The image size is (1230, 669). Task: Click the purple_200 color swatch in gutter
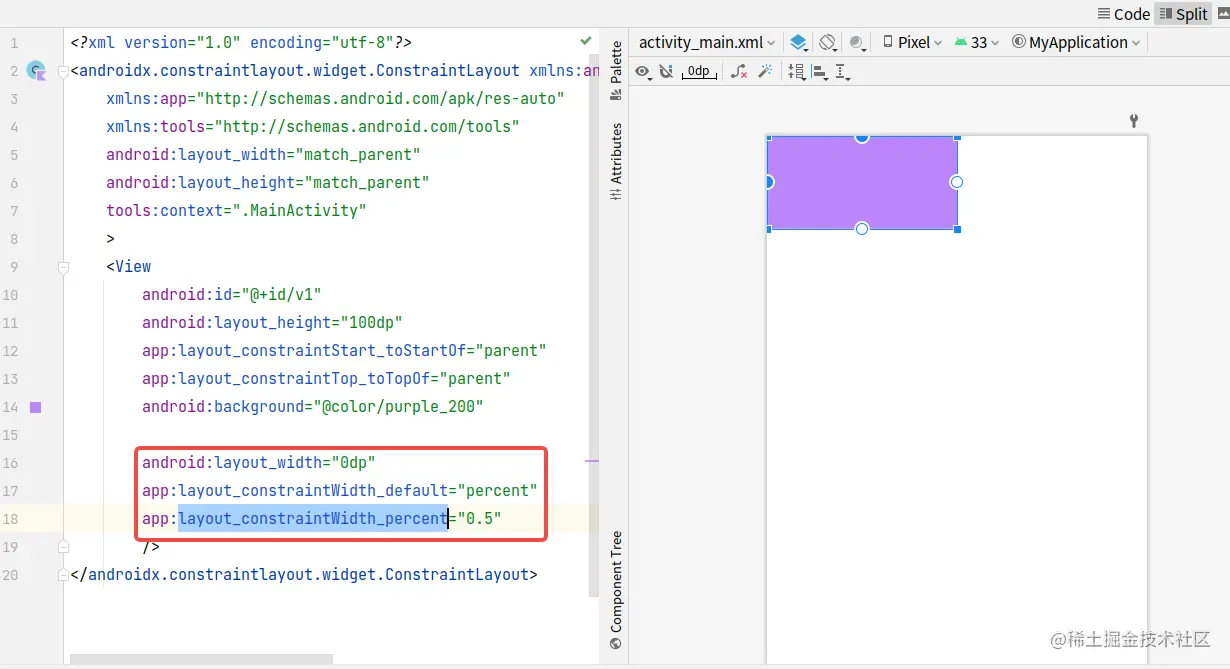point(36,407)
